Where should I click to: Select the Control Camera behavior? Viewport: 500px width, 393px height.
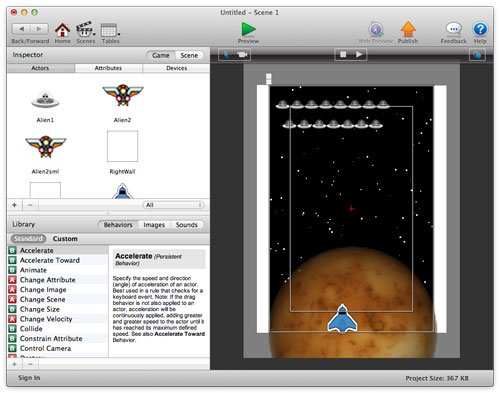[58, 348]
